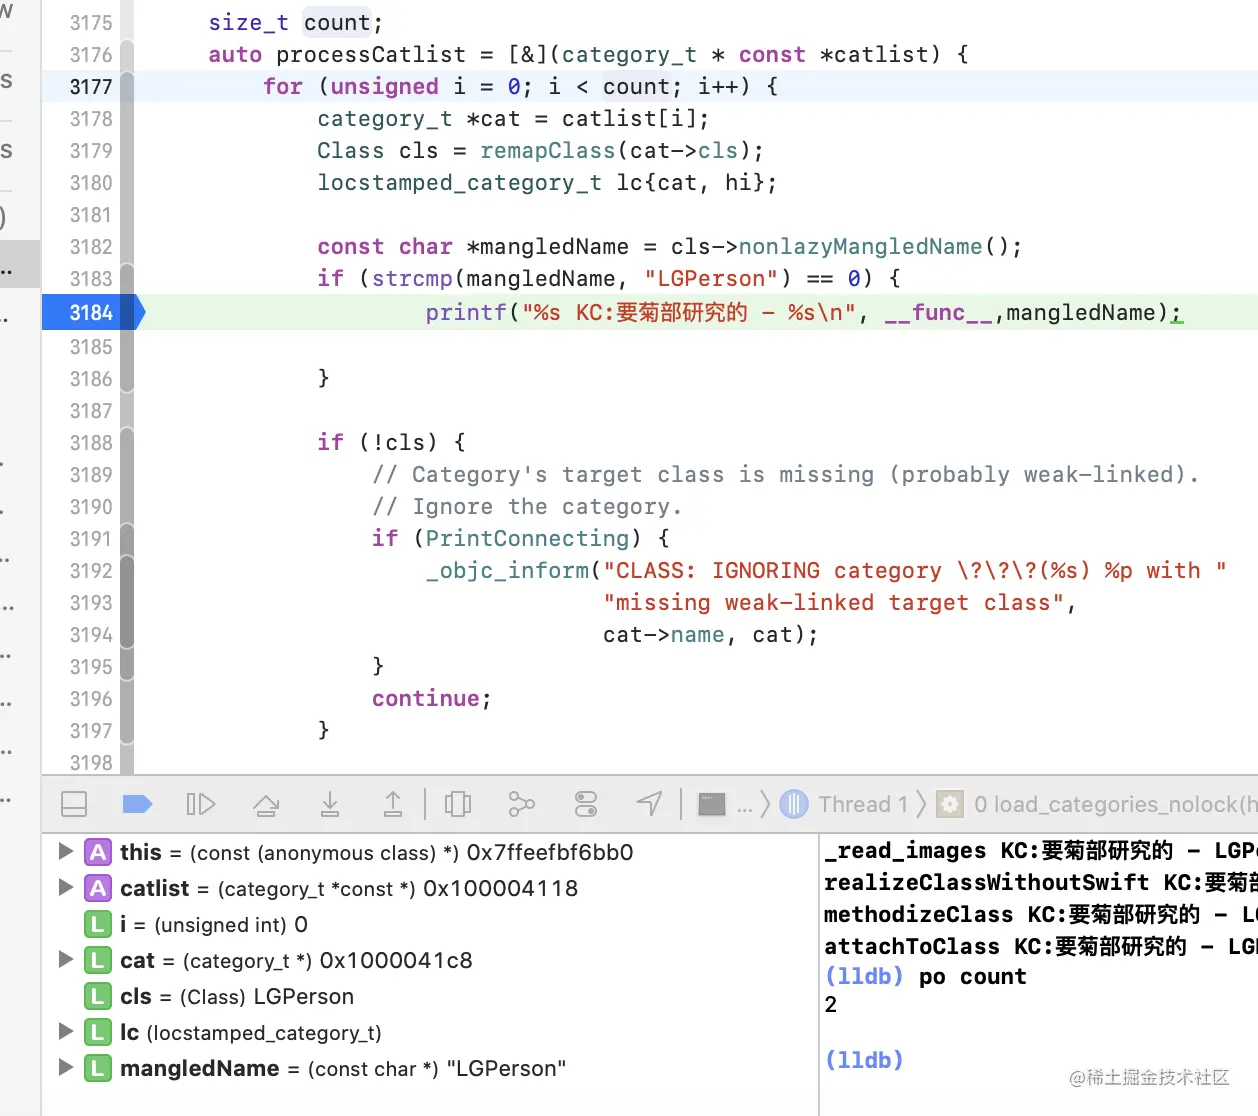Click 'attachToClass' console line
The image size is (1258, 1116).
tap(1040, 947)
